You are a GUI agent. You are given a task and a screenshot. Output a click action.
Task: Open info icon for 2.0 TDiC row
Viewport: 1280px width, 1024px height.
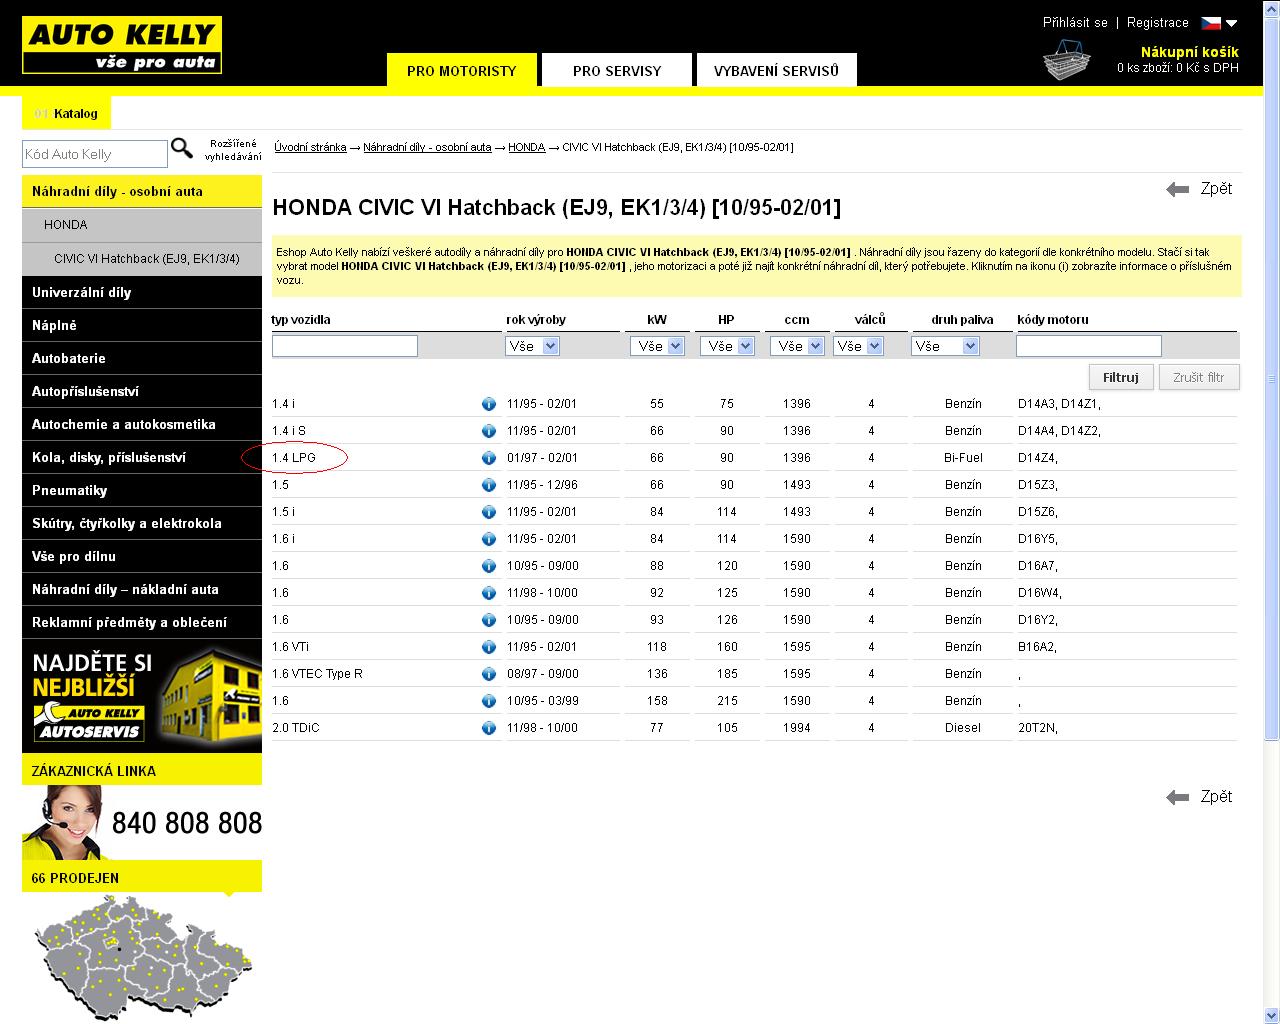pos(489,728)
